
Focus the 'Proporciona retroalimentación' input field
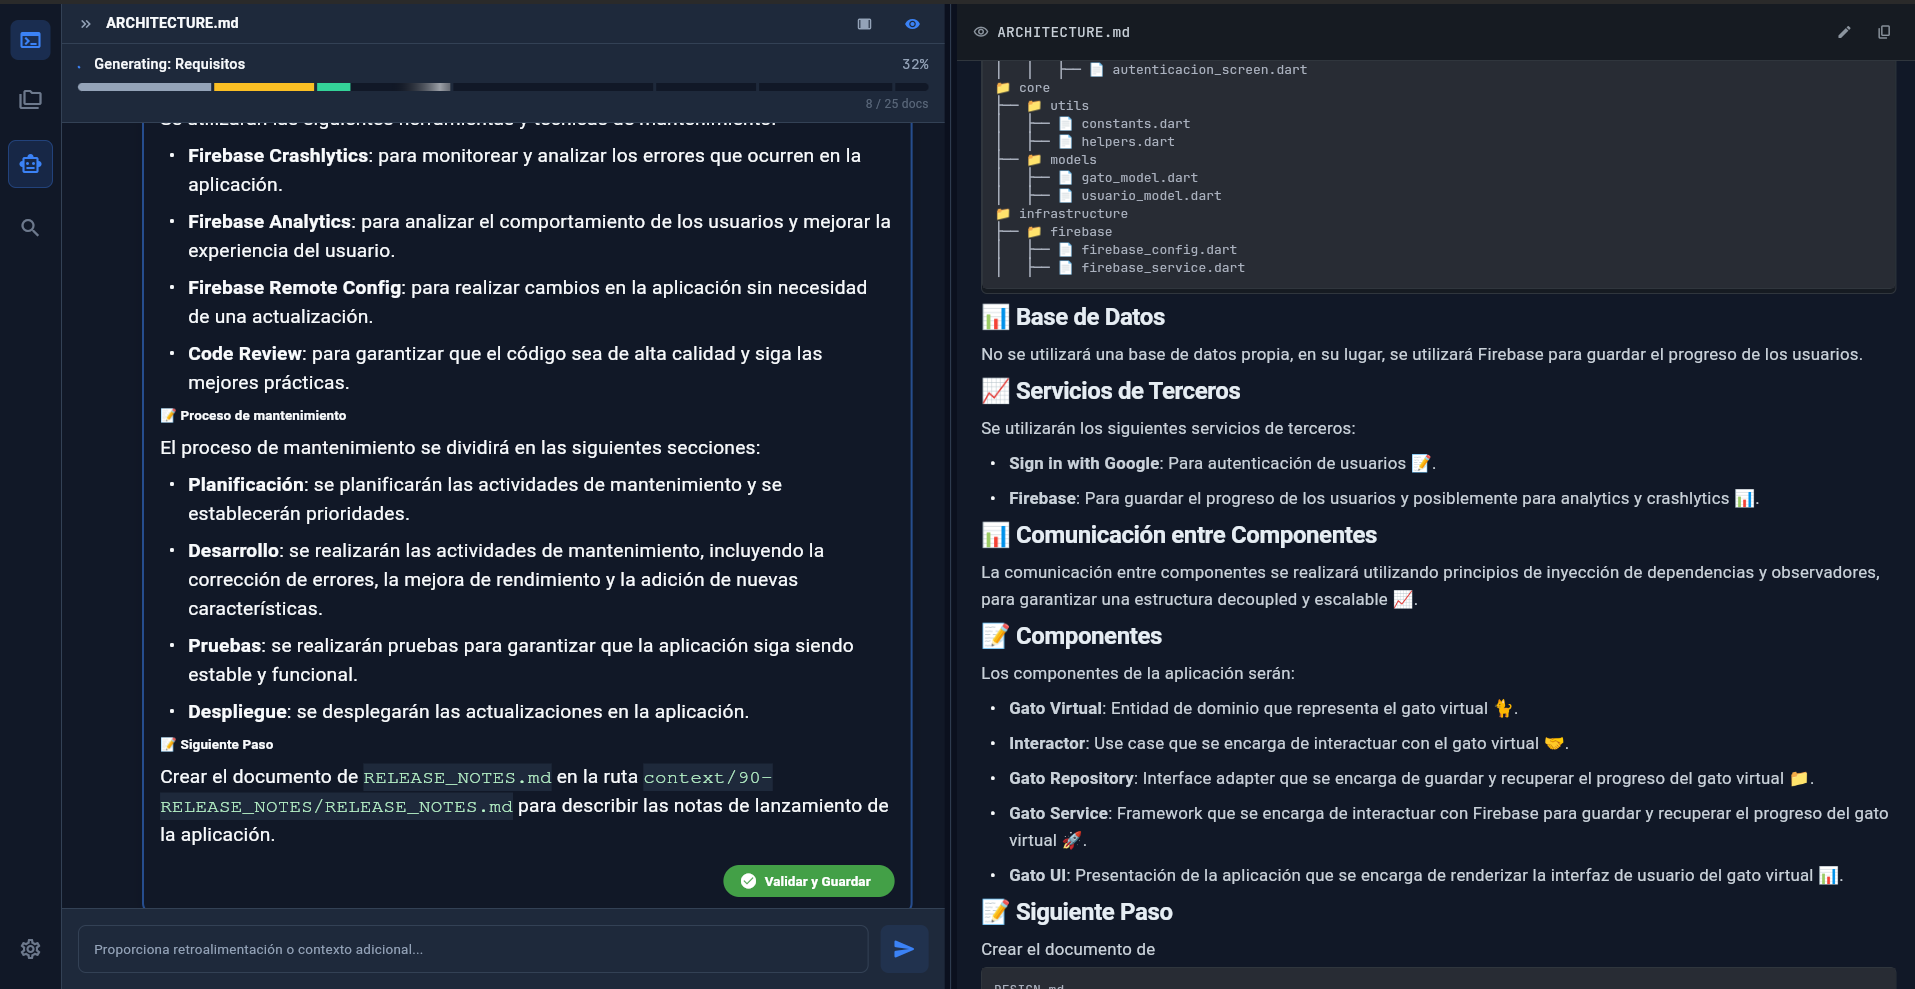coord(472,949)
